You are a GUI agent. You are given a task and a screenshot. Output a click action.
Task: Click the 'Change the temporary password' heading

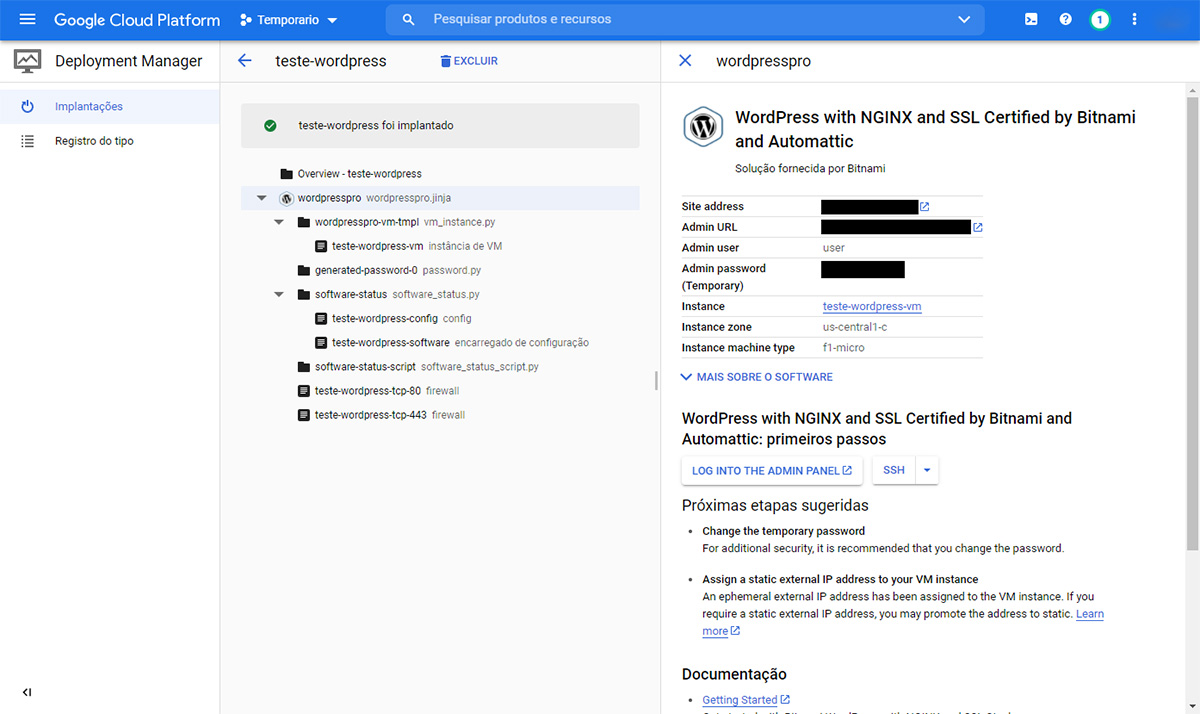(783, 531)
